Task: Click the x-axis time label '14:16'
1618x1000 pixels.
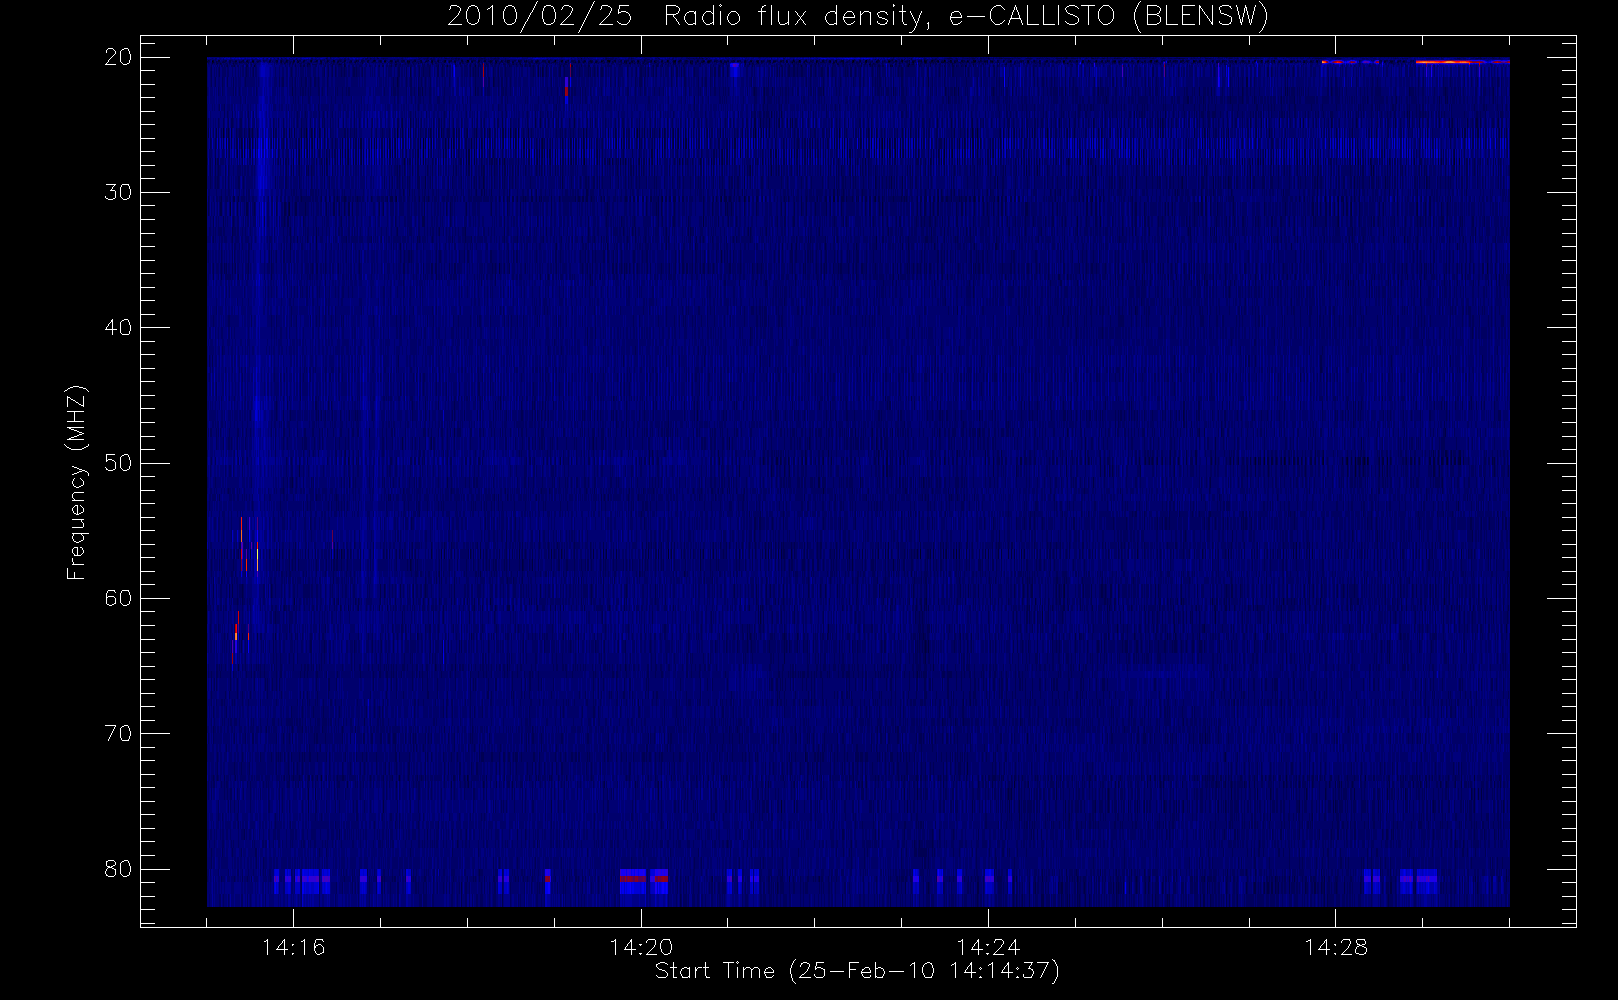Action: (x=293, y=947)
